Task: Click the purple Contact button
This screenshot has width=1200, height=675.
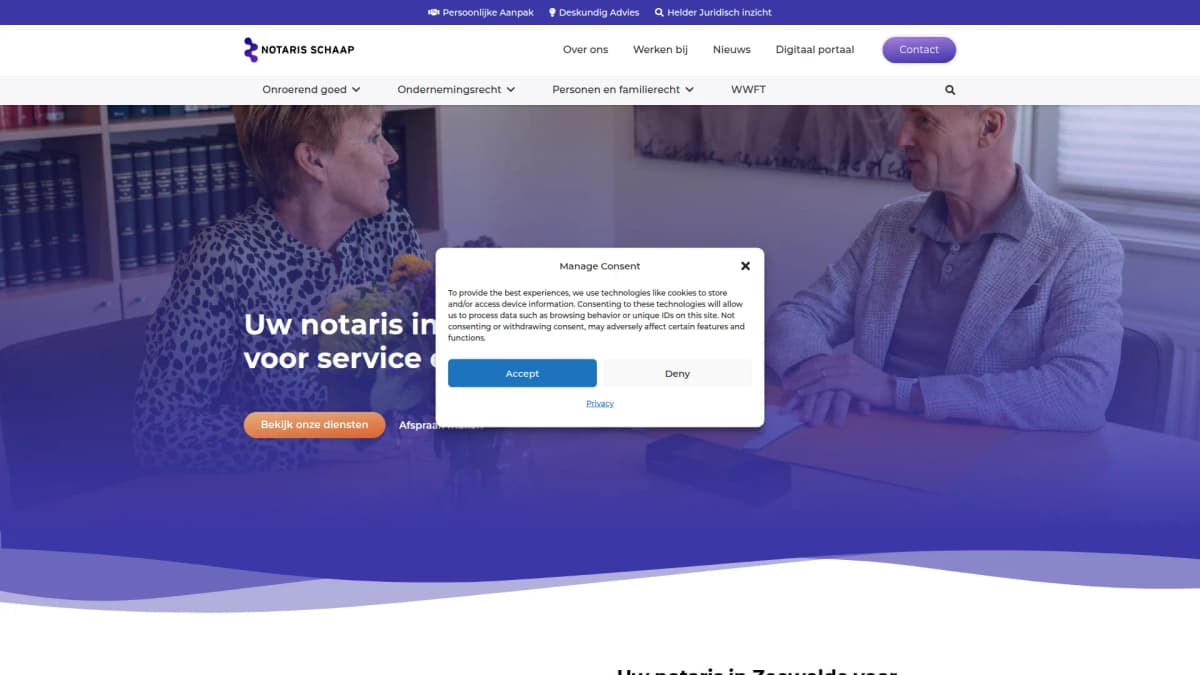Action: pyautogui.click(x=919, y=50)
